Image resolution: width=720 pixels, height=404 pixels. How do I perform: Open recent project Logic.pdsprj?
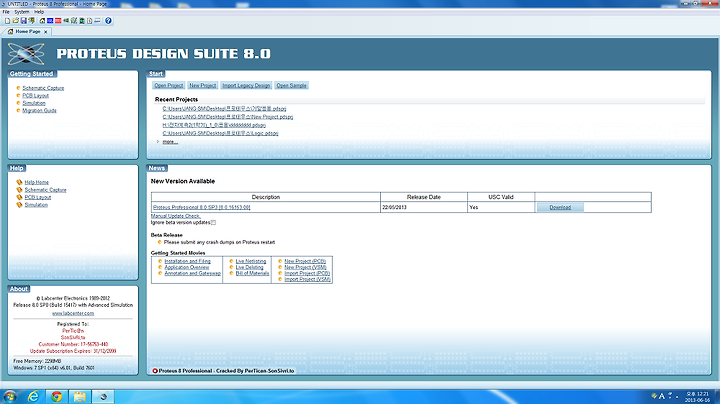(220, 133)
